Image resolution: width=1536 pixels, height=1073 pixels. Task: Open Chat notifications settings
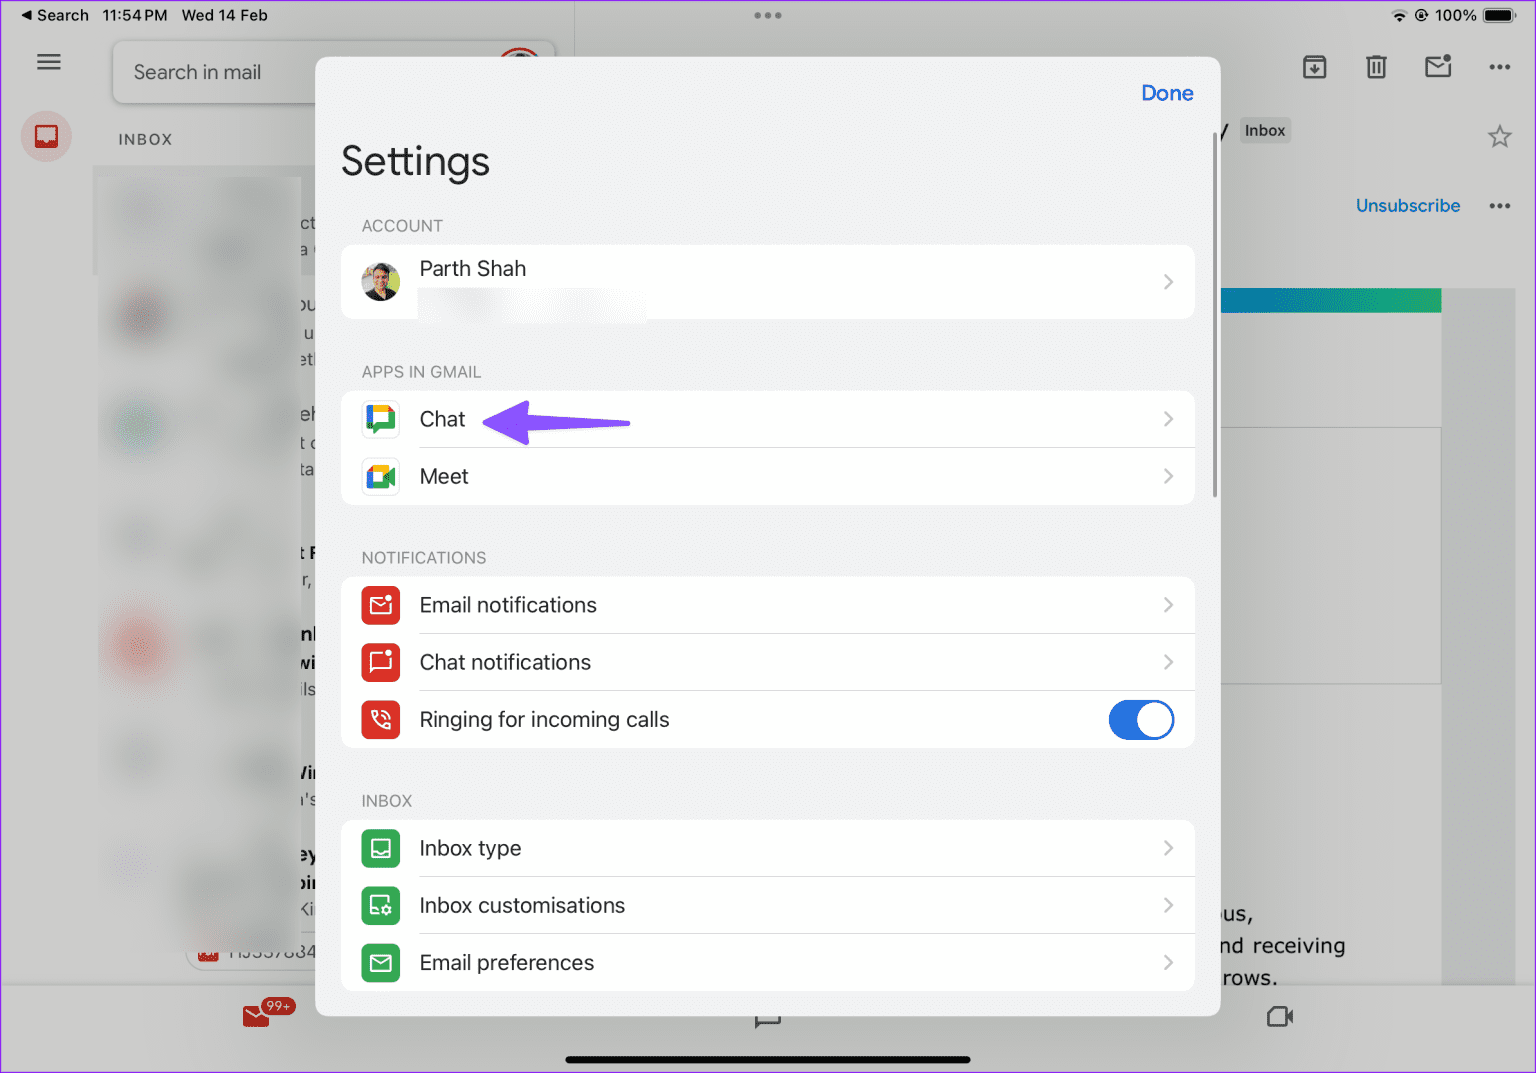coord(767,662)
